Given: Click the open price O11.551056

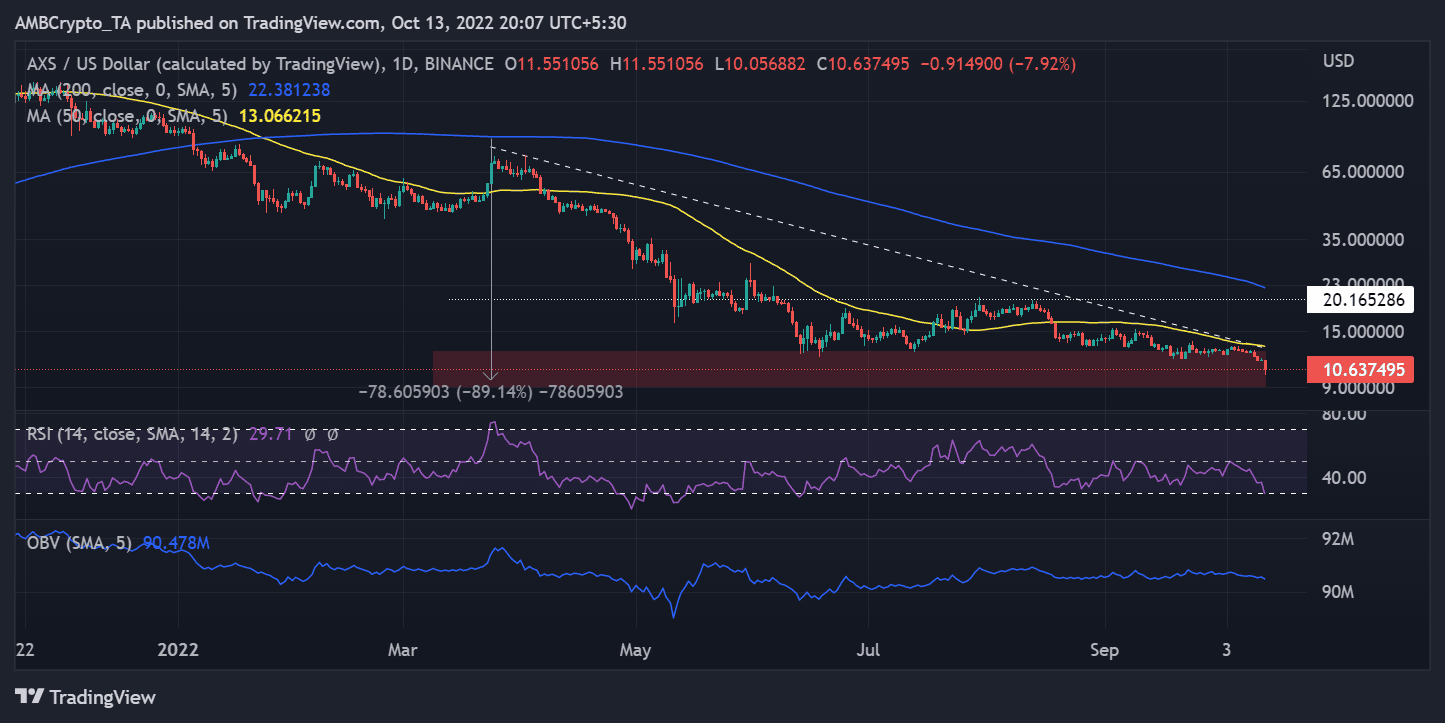Looking at the screenshot, I should [x=551, y=64].
